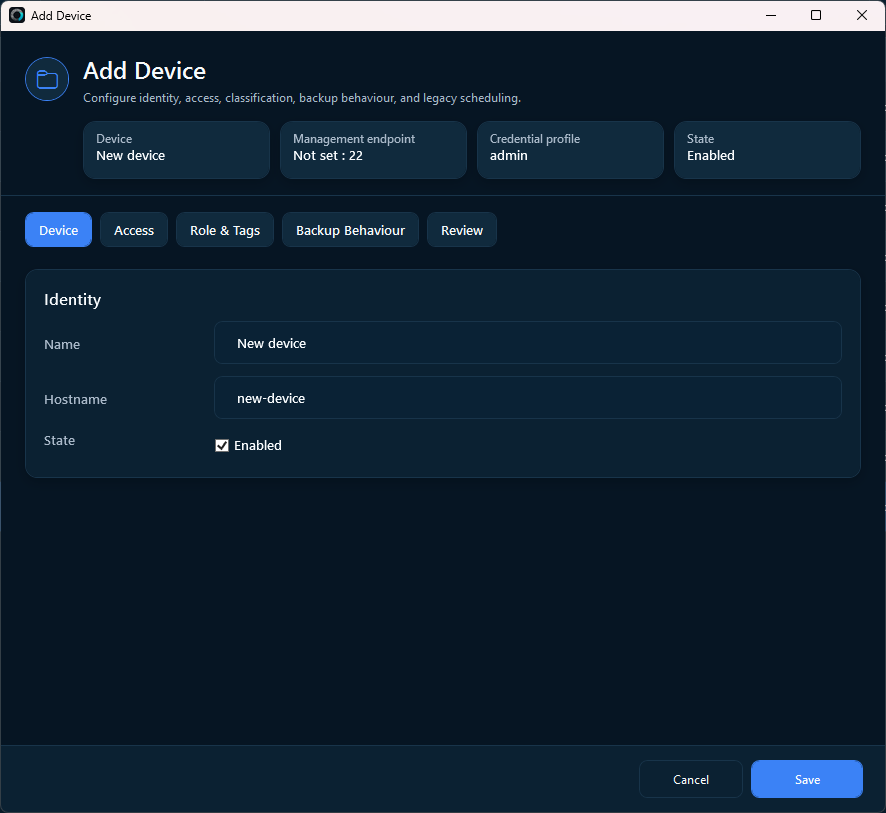Click the folder icon beside Add Device heading
Screen dimensions: 886x813
click(x=47, y=79)
